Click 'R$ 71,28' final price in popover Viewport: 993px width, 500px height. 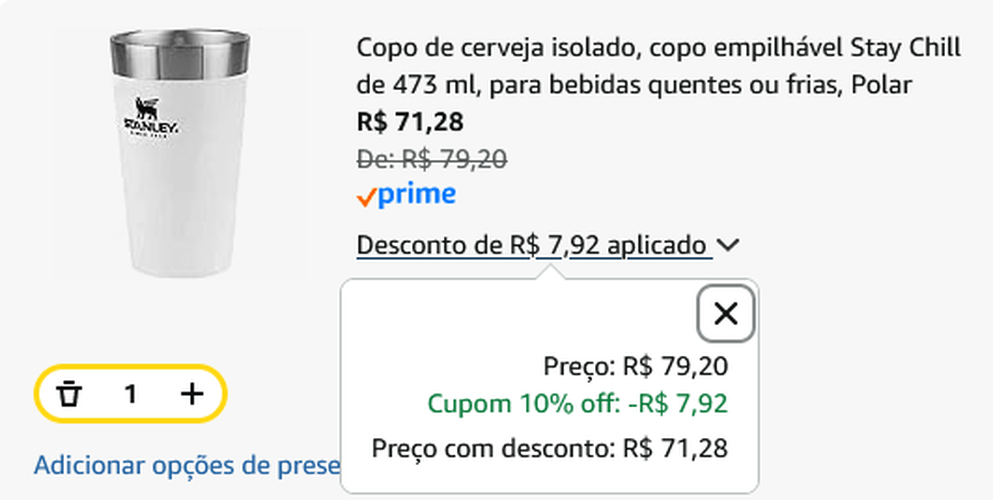[x=675, y=447]
